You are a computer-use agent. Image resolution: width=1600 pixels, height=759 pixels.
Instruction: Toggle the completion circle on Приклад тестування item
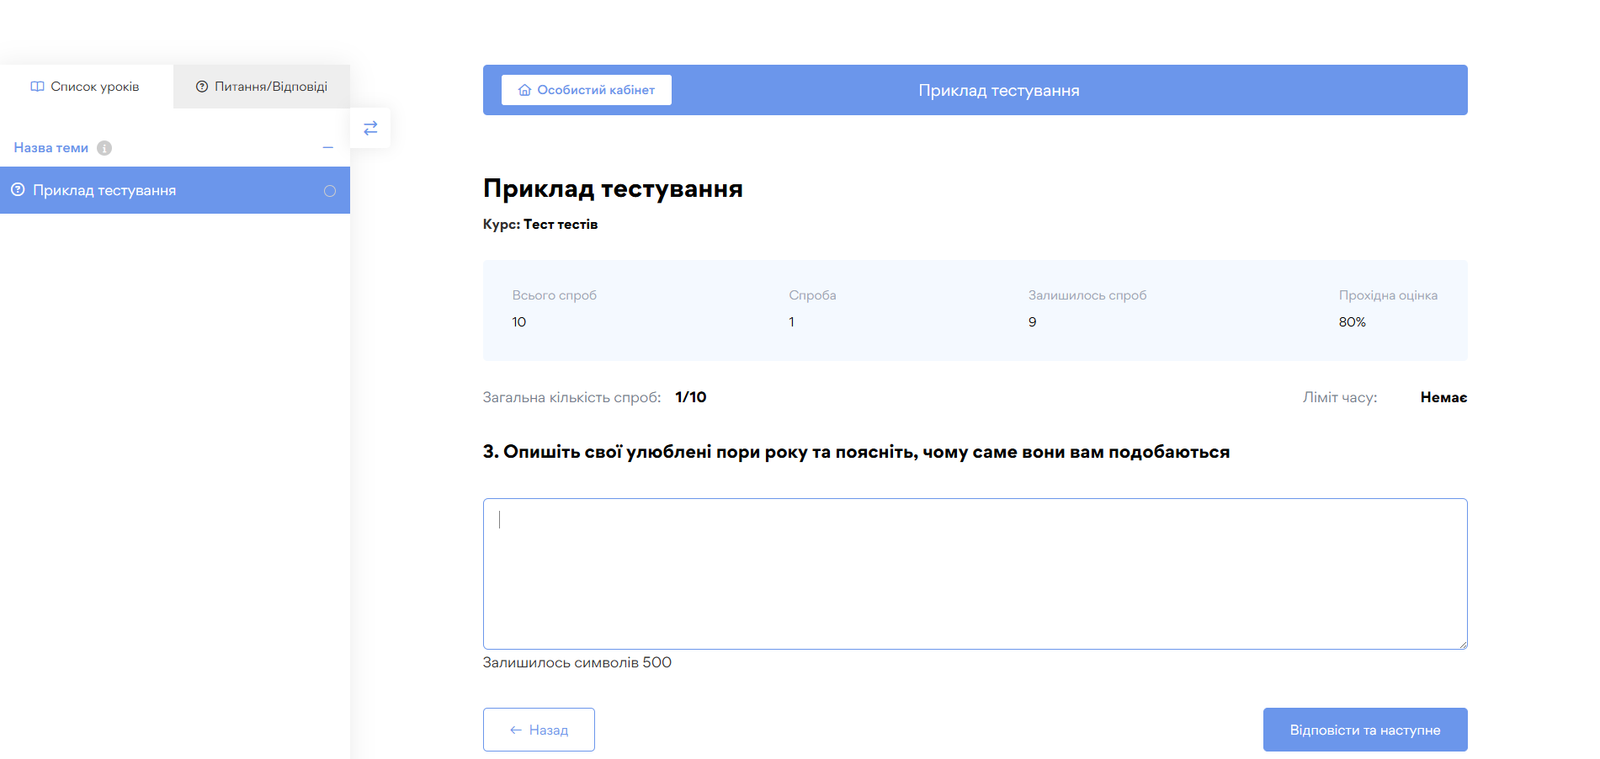(330, 191)
